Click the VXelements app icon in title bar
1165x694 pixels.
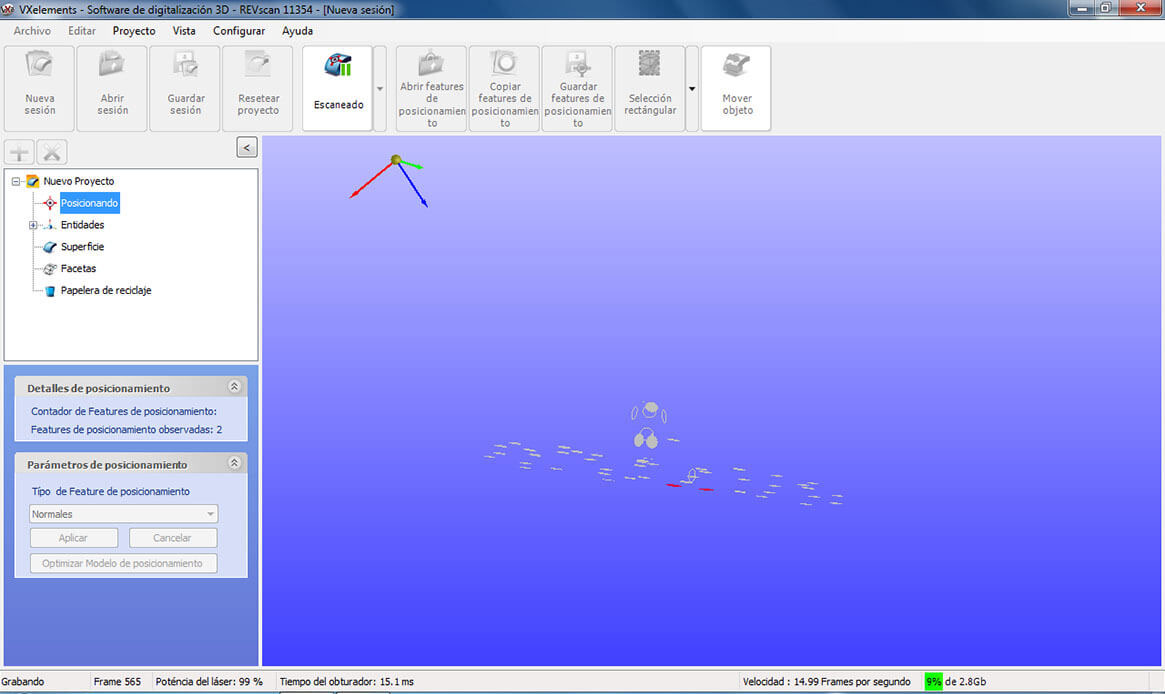click(8, 10)
